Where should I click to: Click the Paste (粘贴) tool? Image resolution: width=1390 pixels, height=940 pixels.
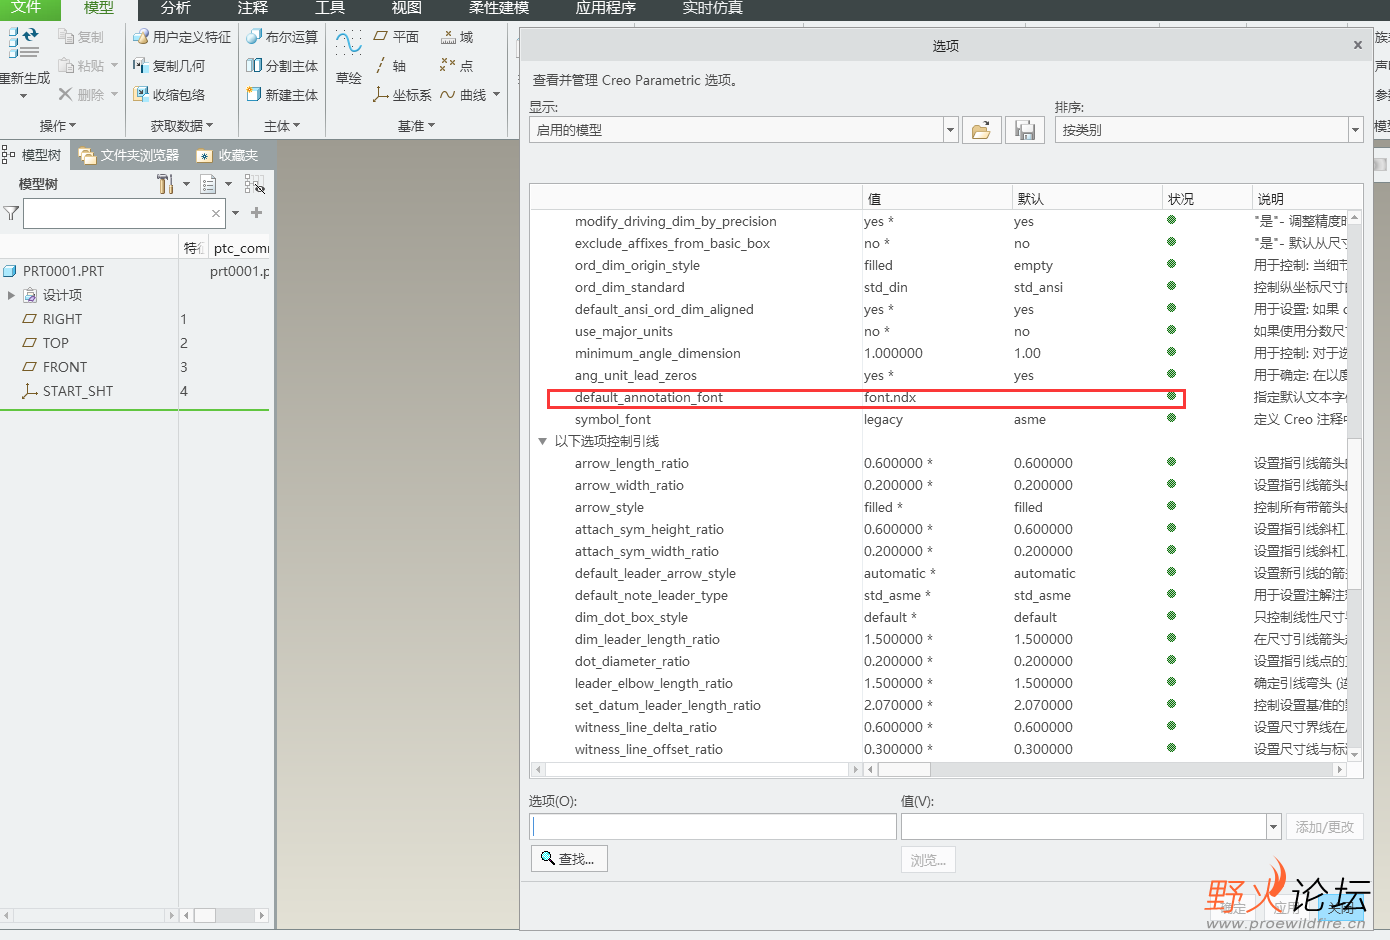click(81, 66)
